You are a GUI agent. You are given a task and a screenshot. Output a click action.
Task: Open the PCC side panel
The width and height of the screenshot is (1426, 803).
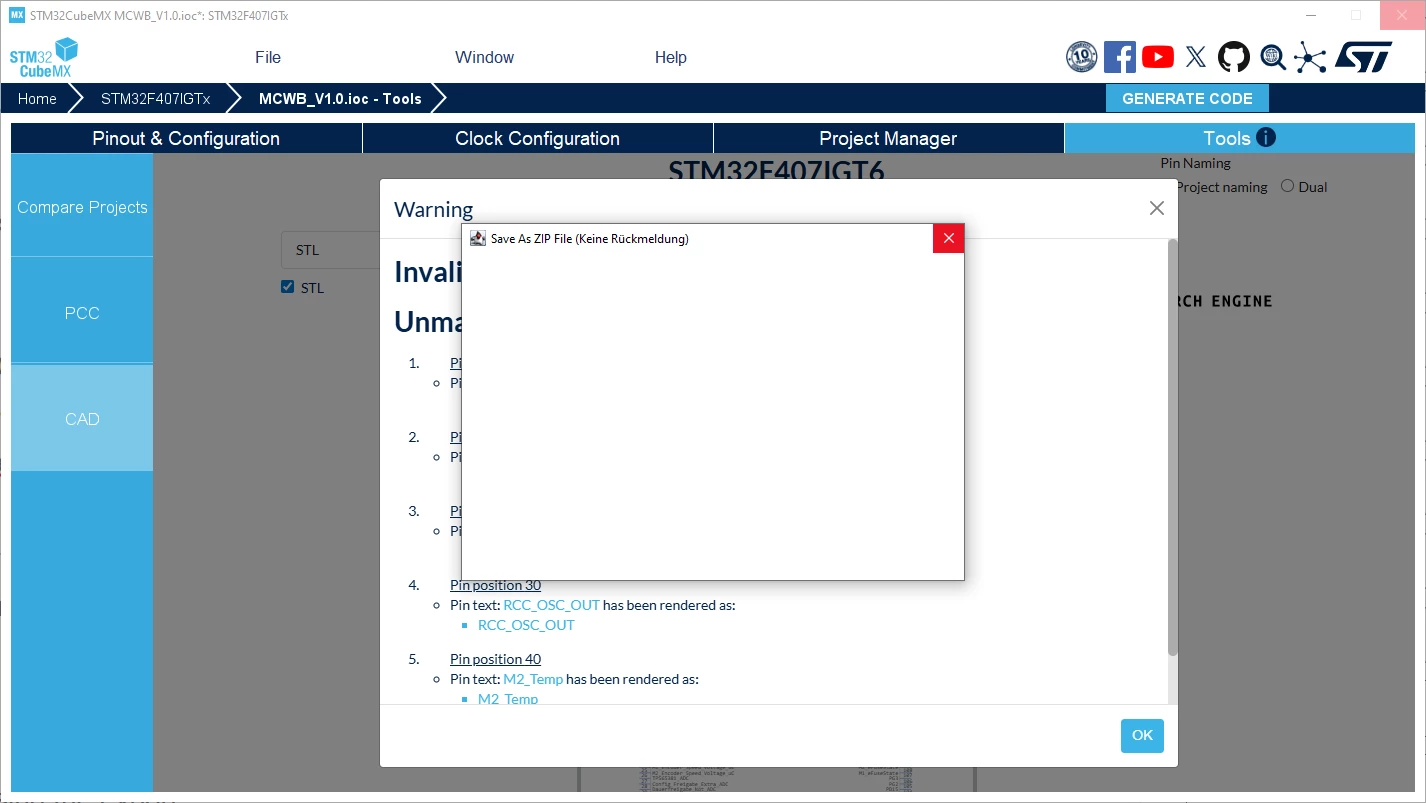pyautogui.click(x=82, y=313)
